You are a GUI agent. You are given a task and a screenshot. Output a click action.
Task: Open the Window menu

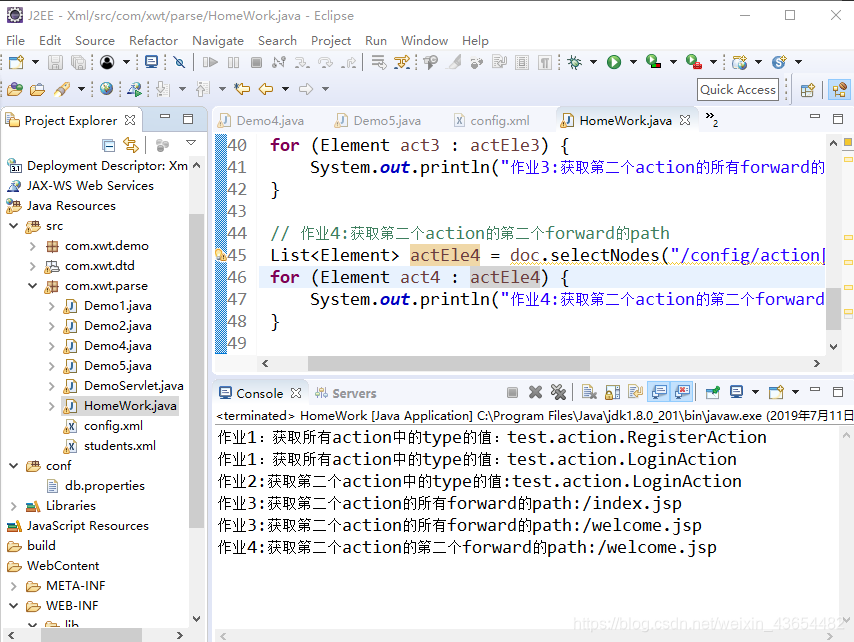pyautogui.click(x=424, y=41)
